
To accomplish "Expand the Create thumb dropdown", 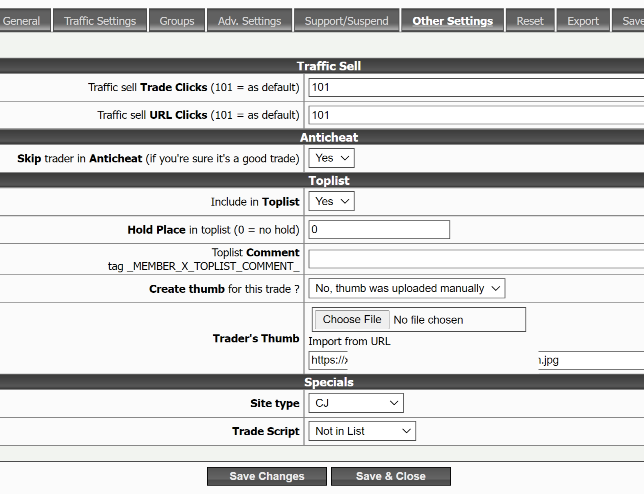I will [x=407, y=288].
